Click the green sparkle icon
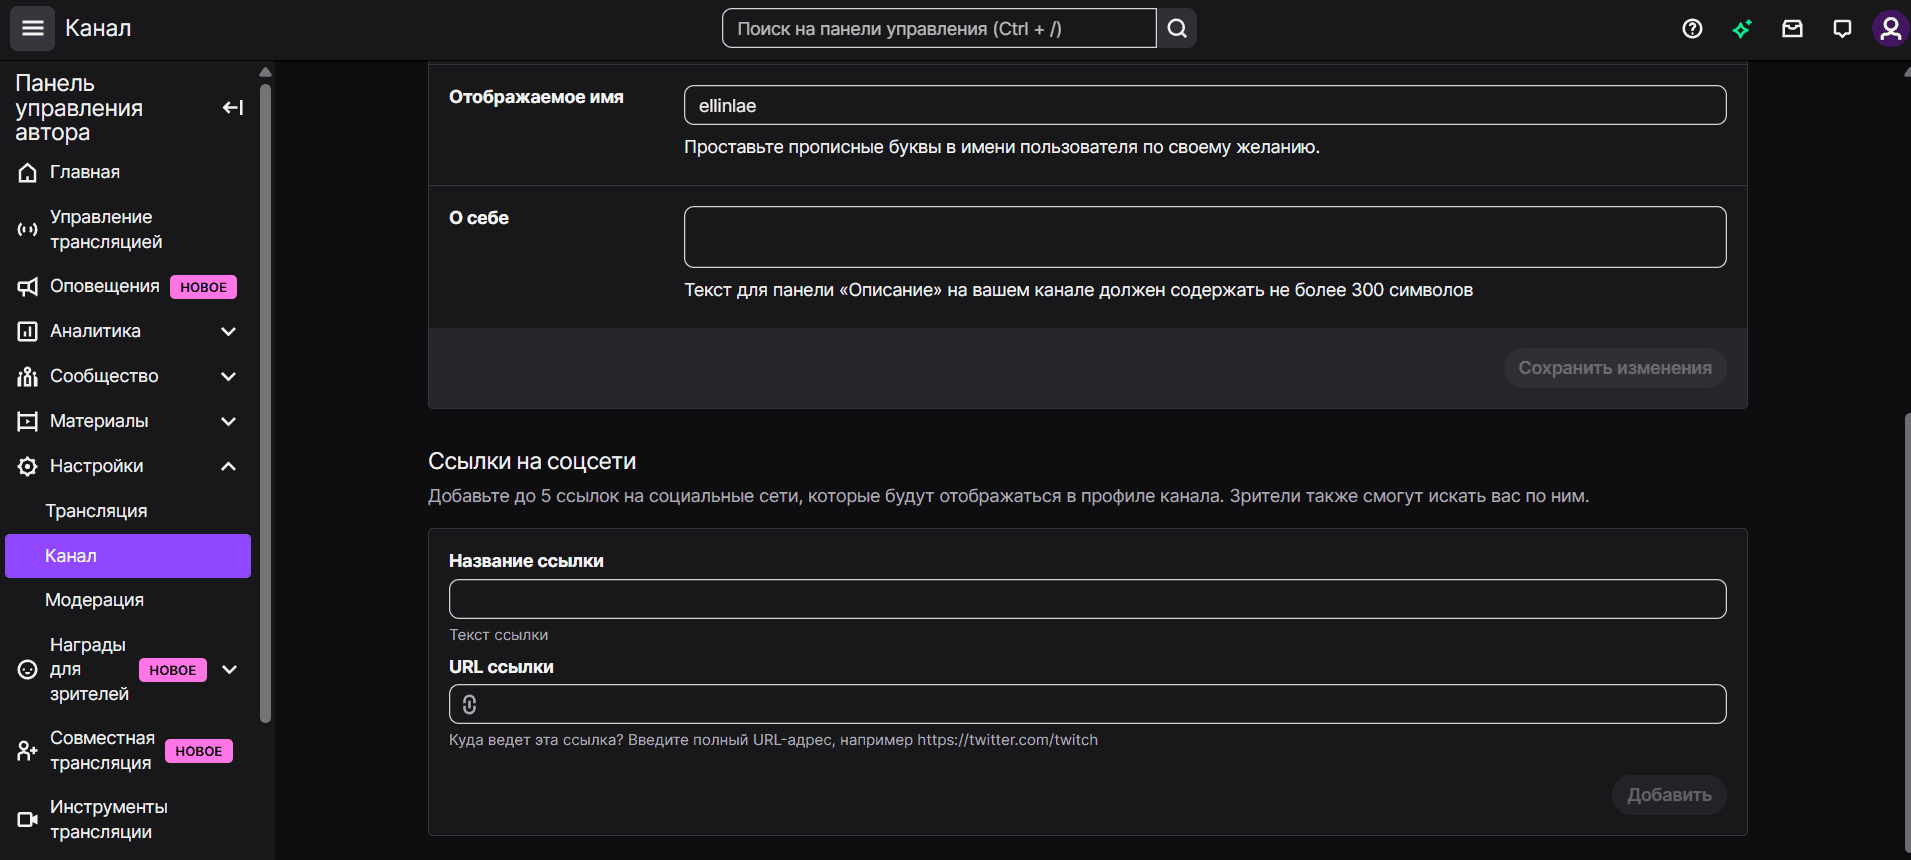Image resolution: width=1911 pixels, height=860 pixels. [1742, 29]
